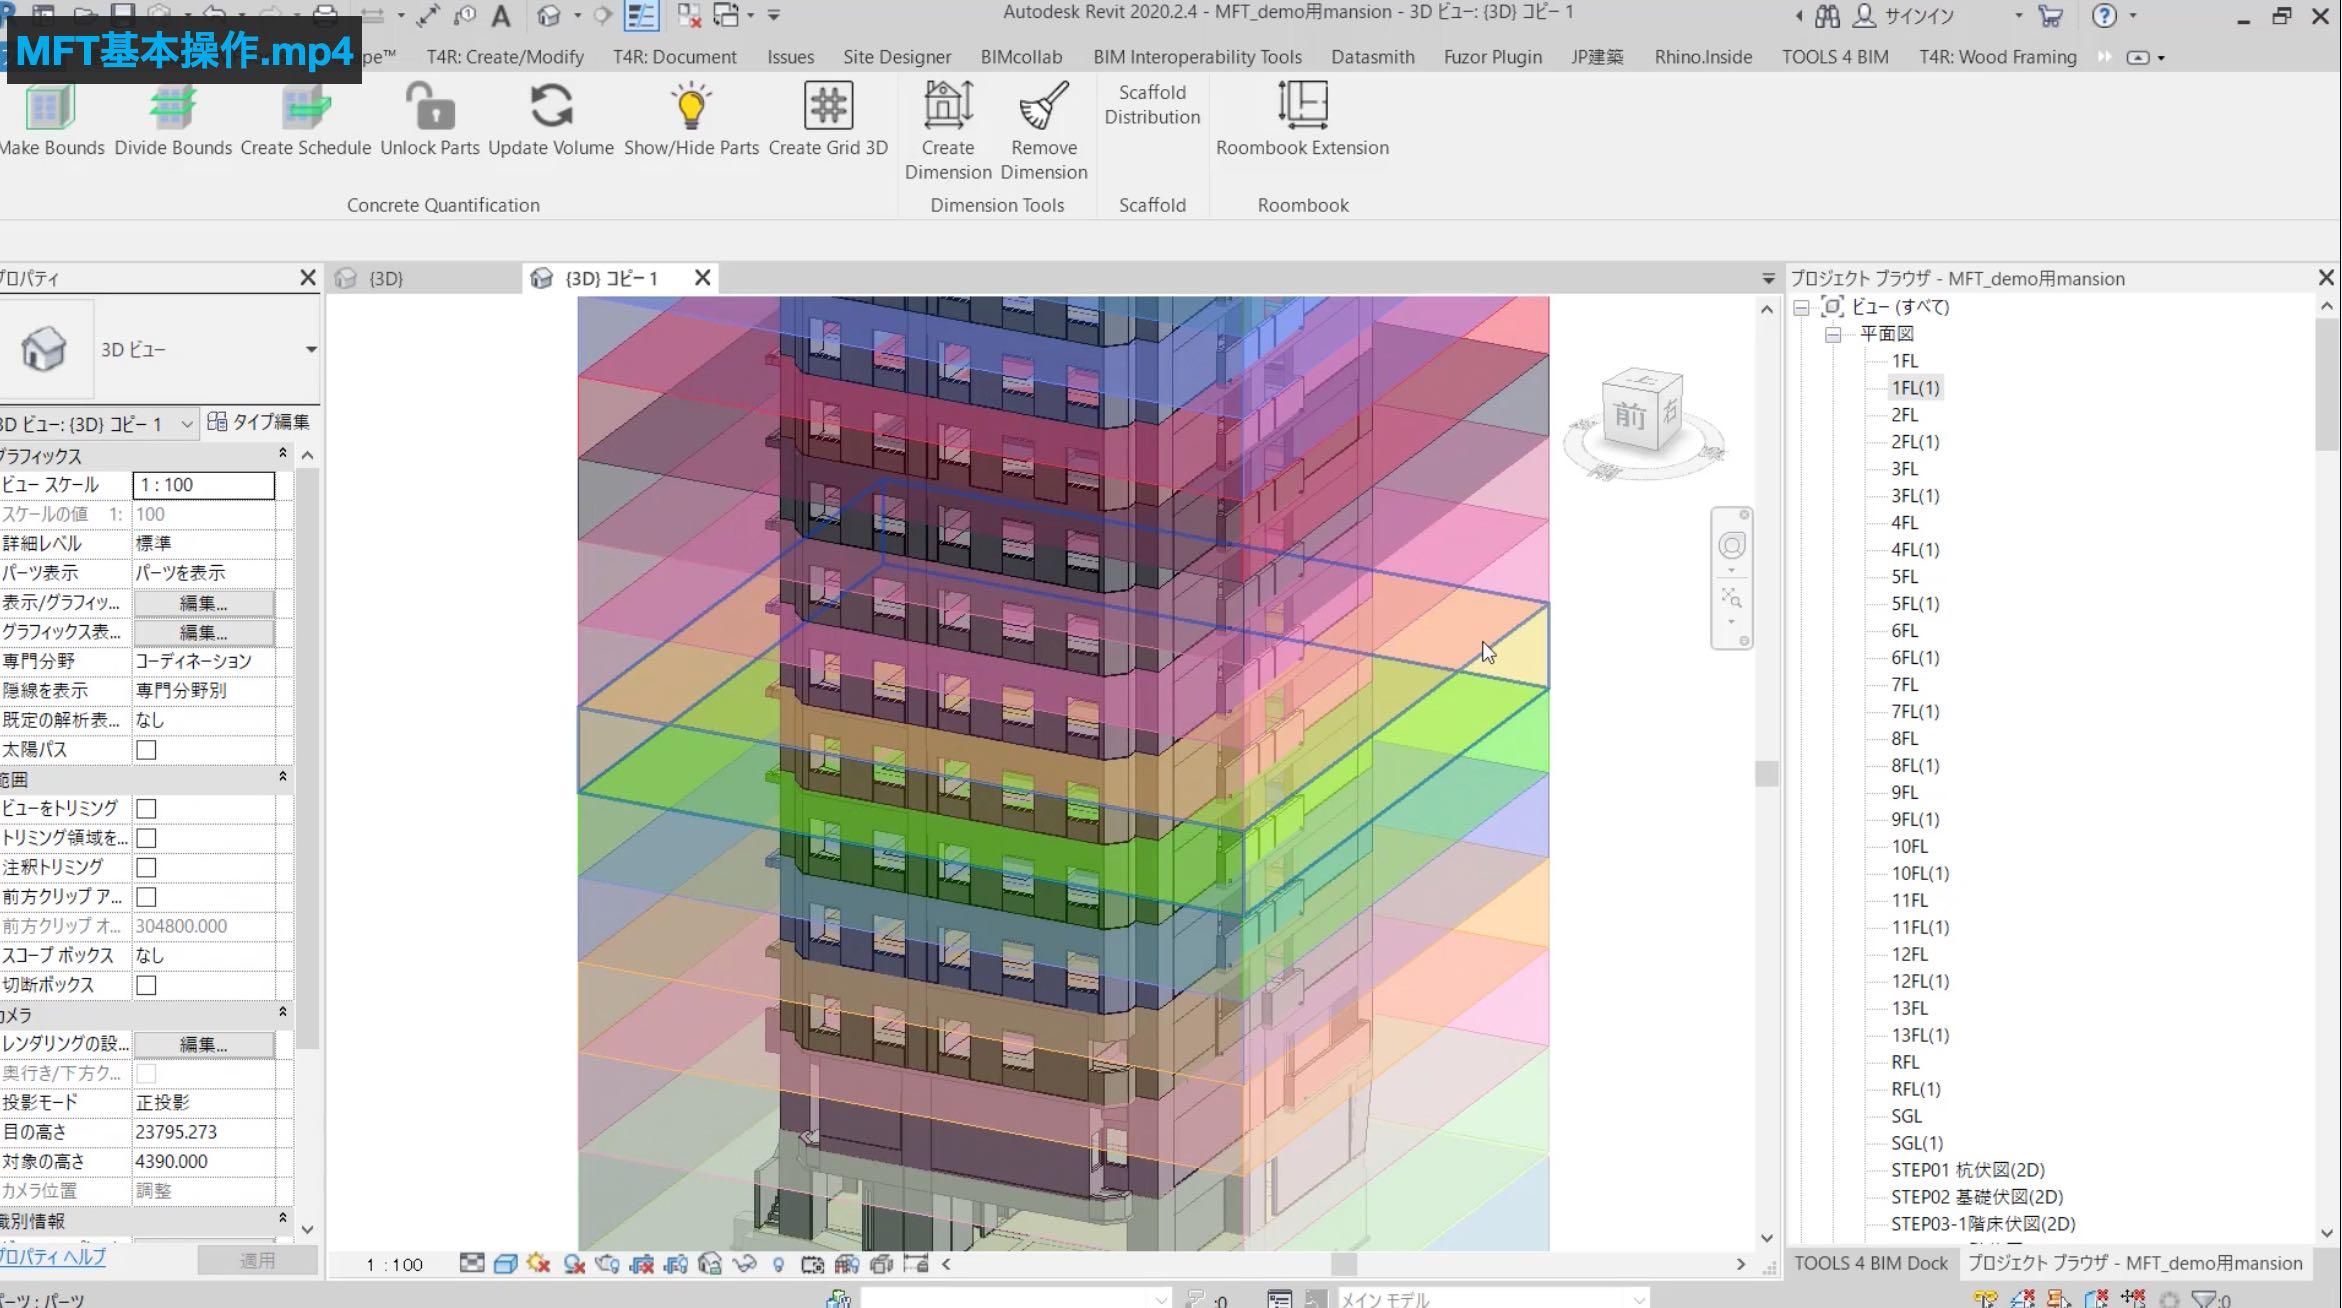This screenshot has width=2342, height=1308.
Task: Click the タイプ編集 button
Action: coord(259,423)
